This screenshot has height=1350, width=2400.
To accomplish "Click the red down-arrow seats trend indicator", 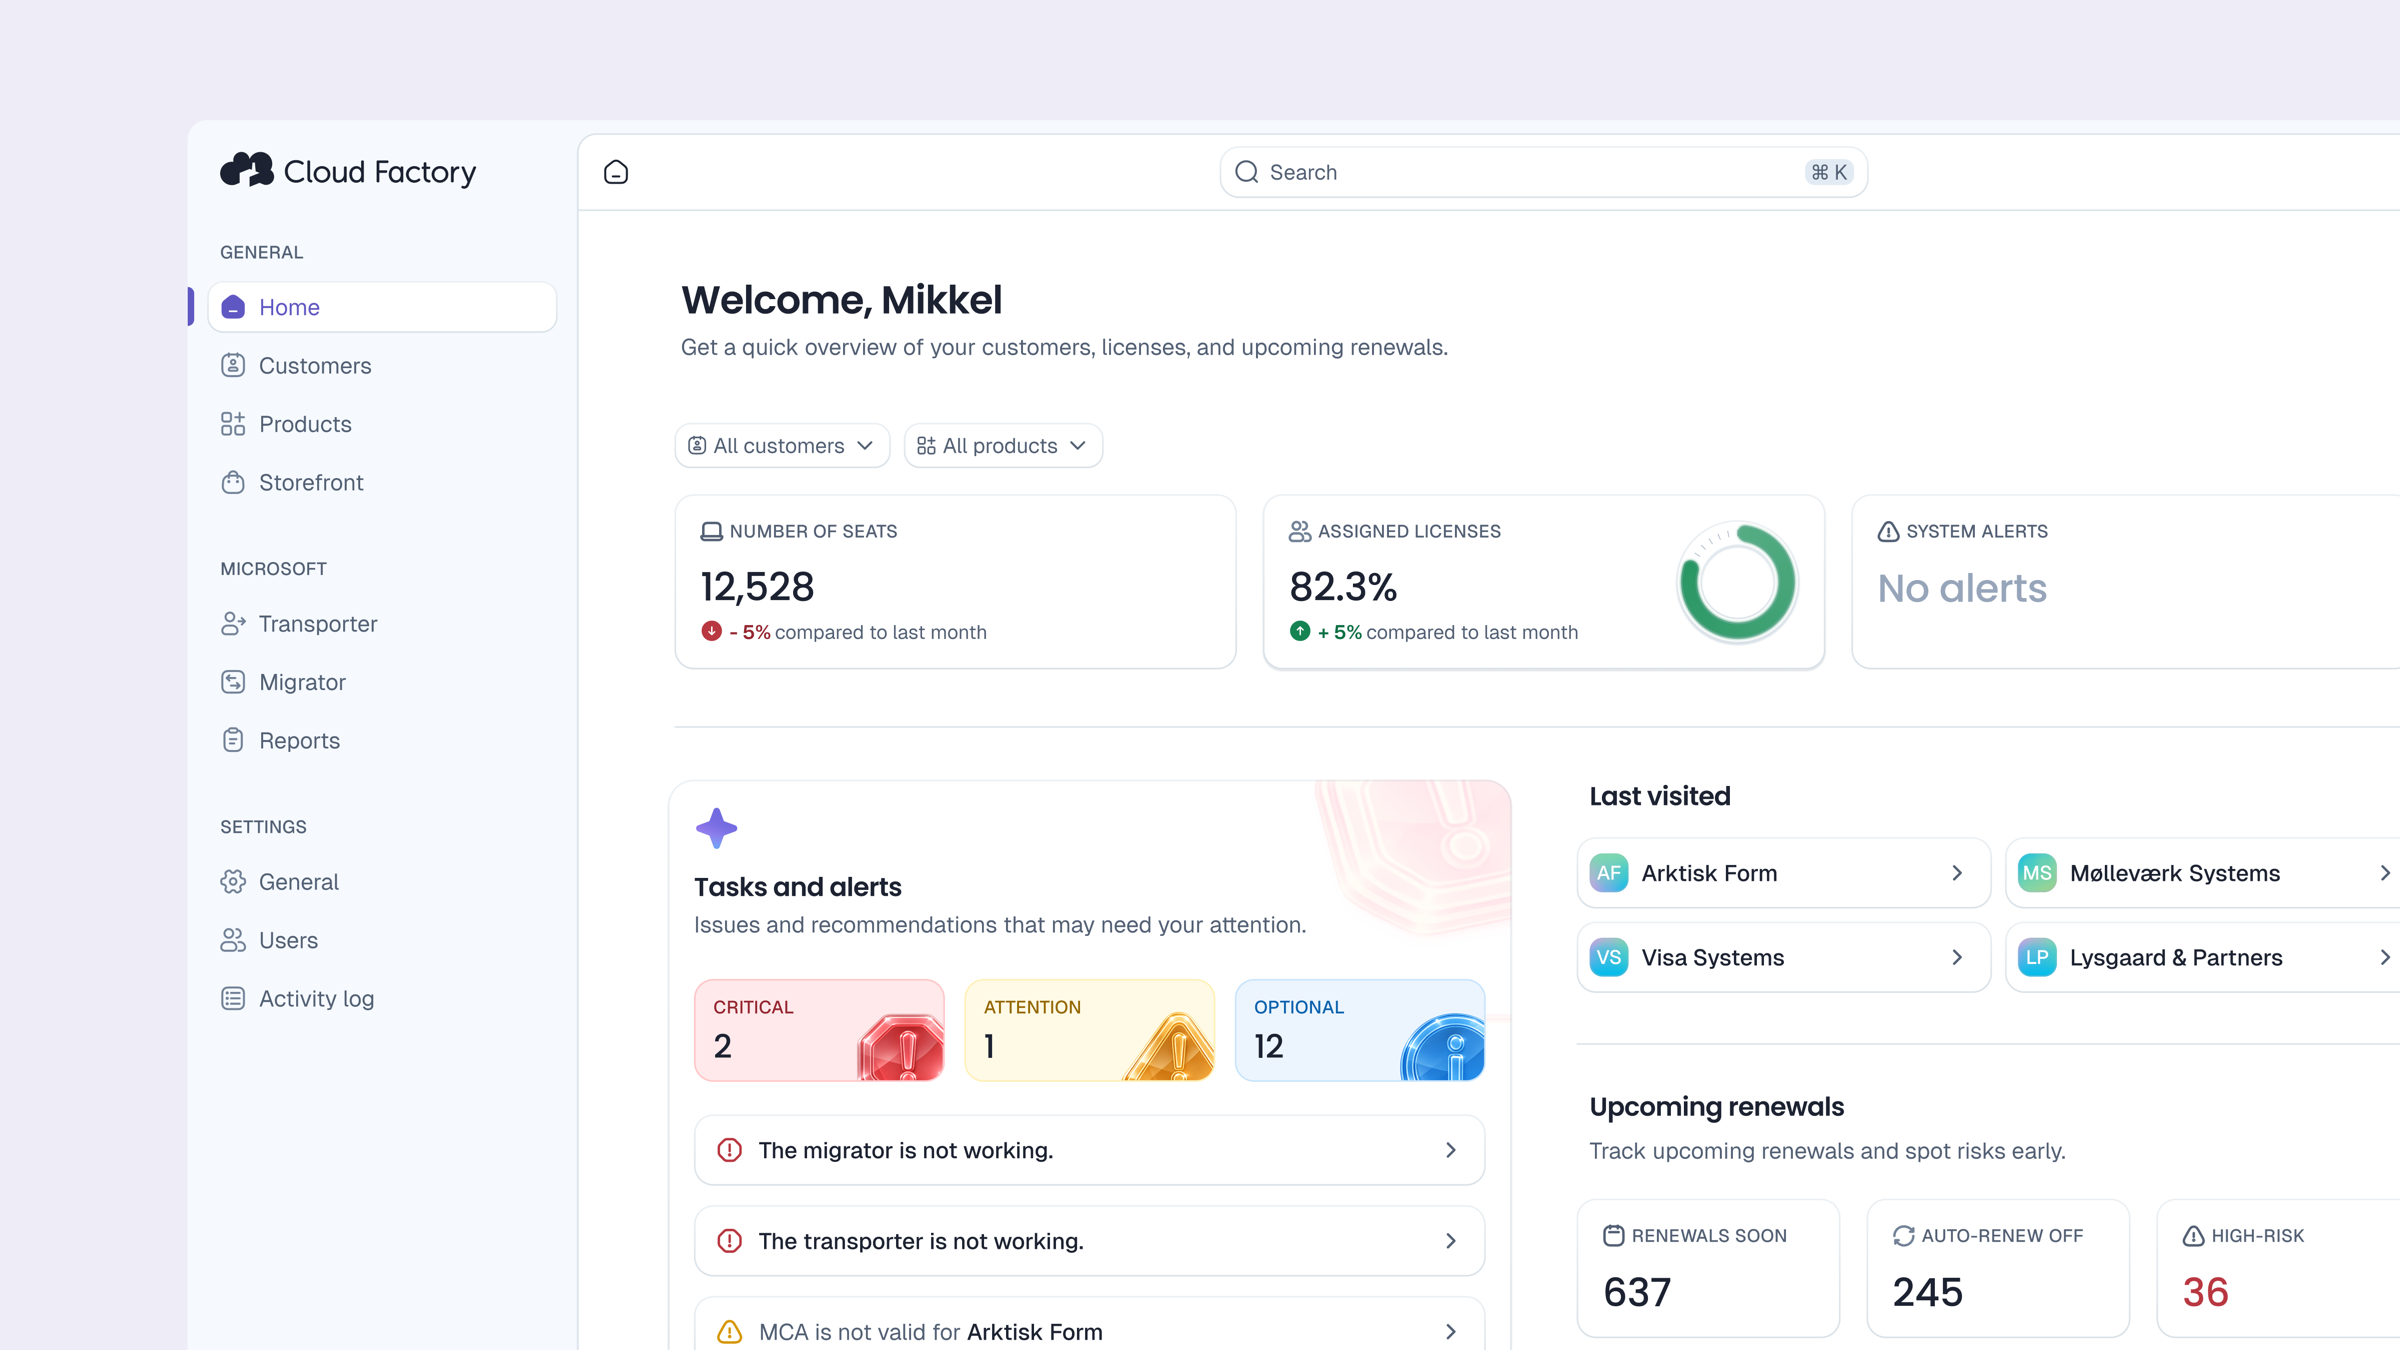I will 711,631.
